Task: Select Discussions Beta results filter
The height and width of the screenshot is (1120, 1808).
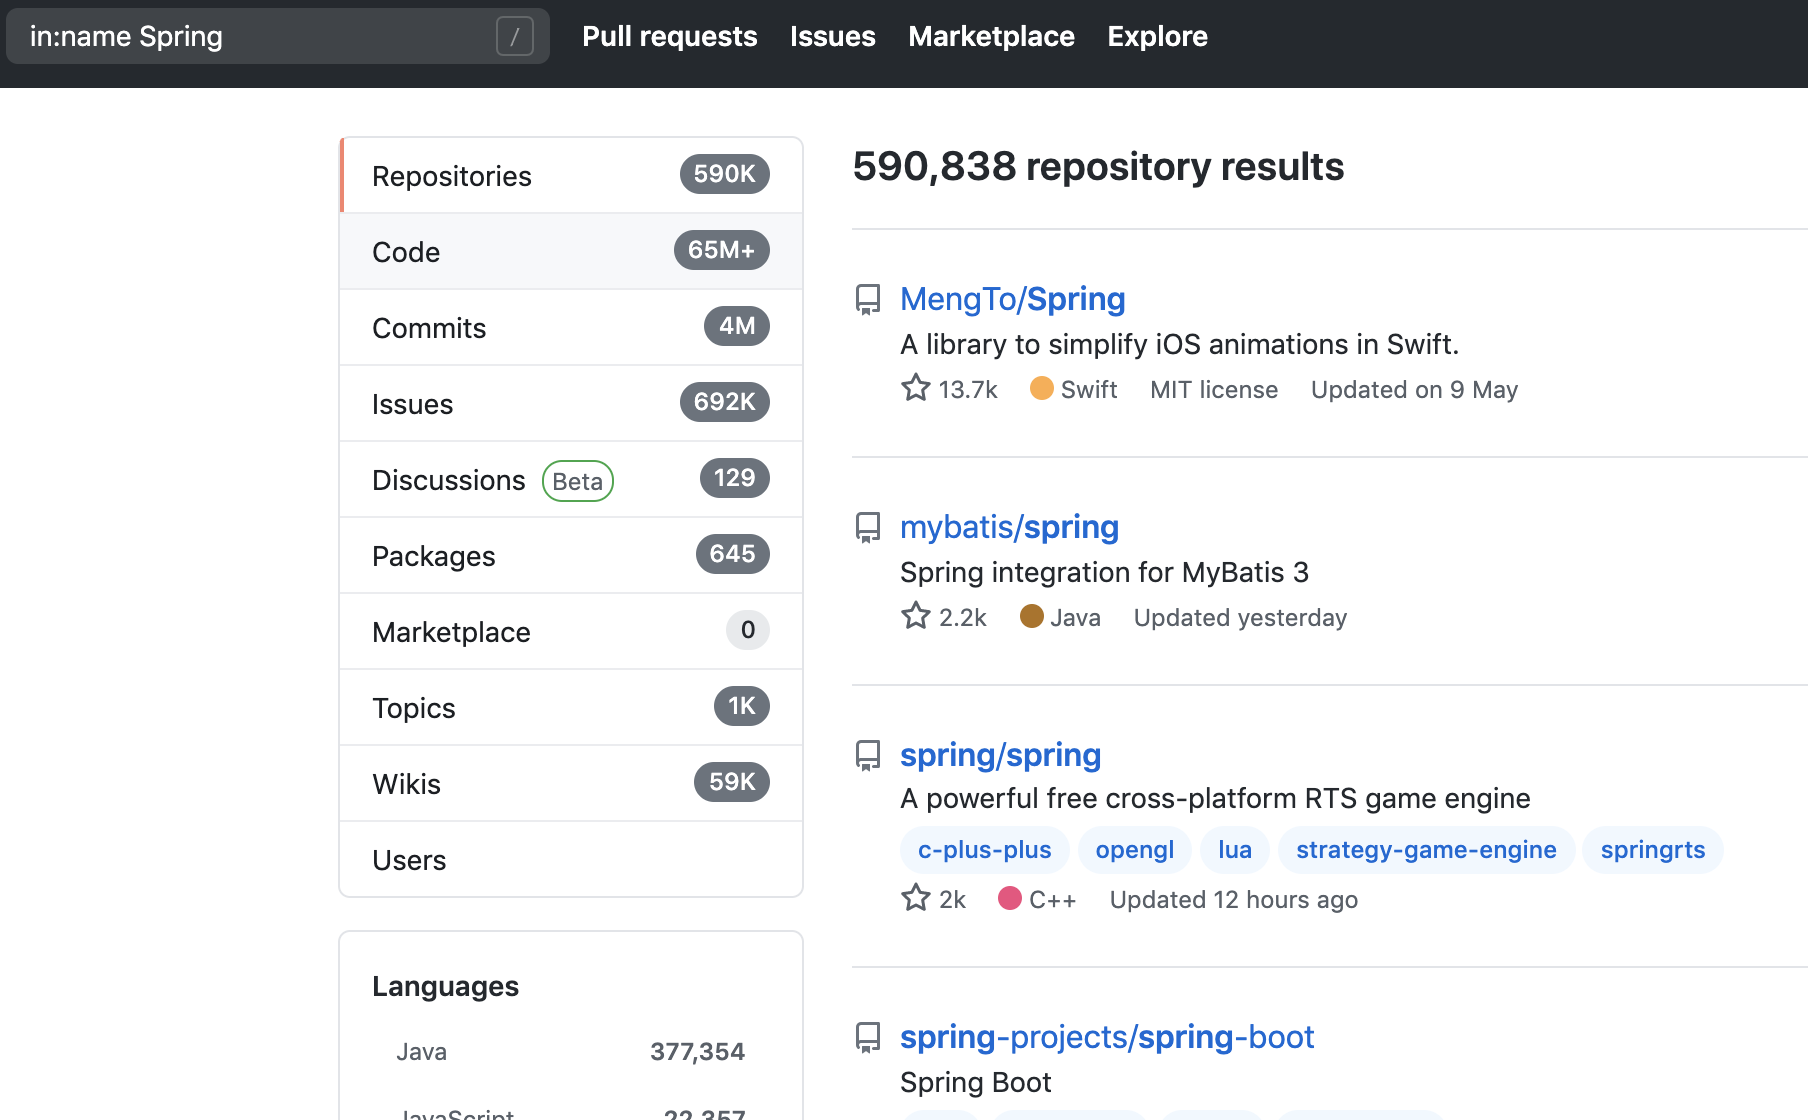Action: 571,479
